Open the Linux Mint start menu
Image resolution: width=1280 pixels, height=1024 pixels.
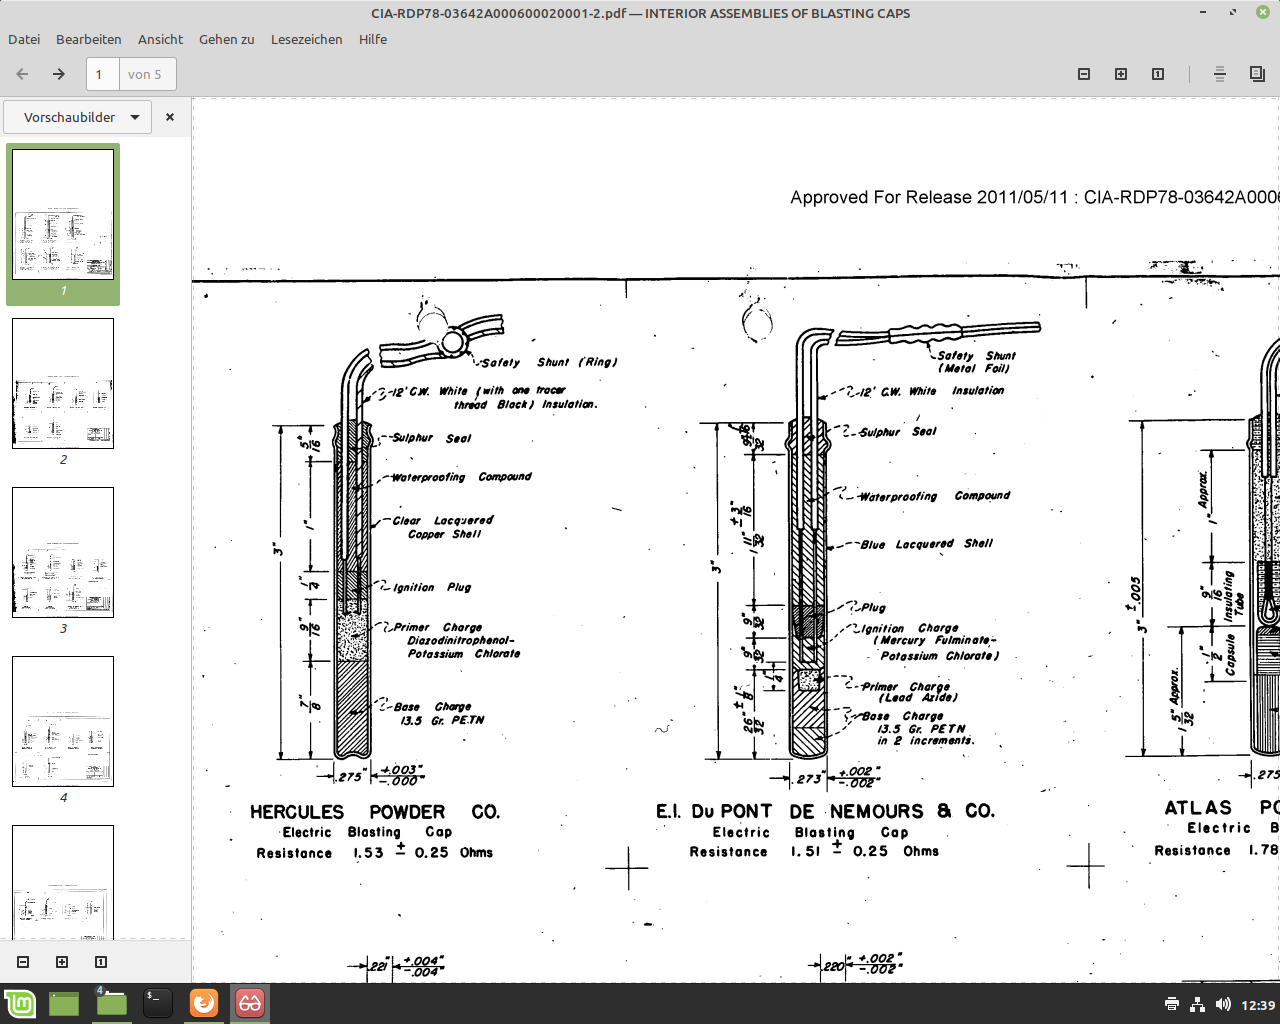coord(20,1004)
